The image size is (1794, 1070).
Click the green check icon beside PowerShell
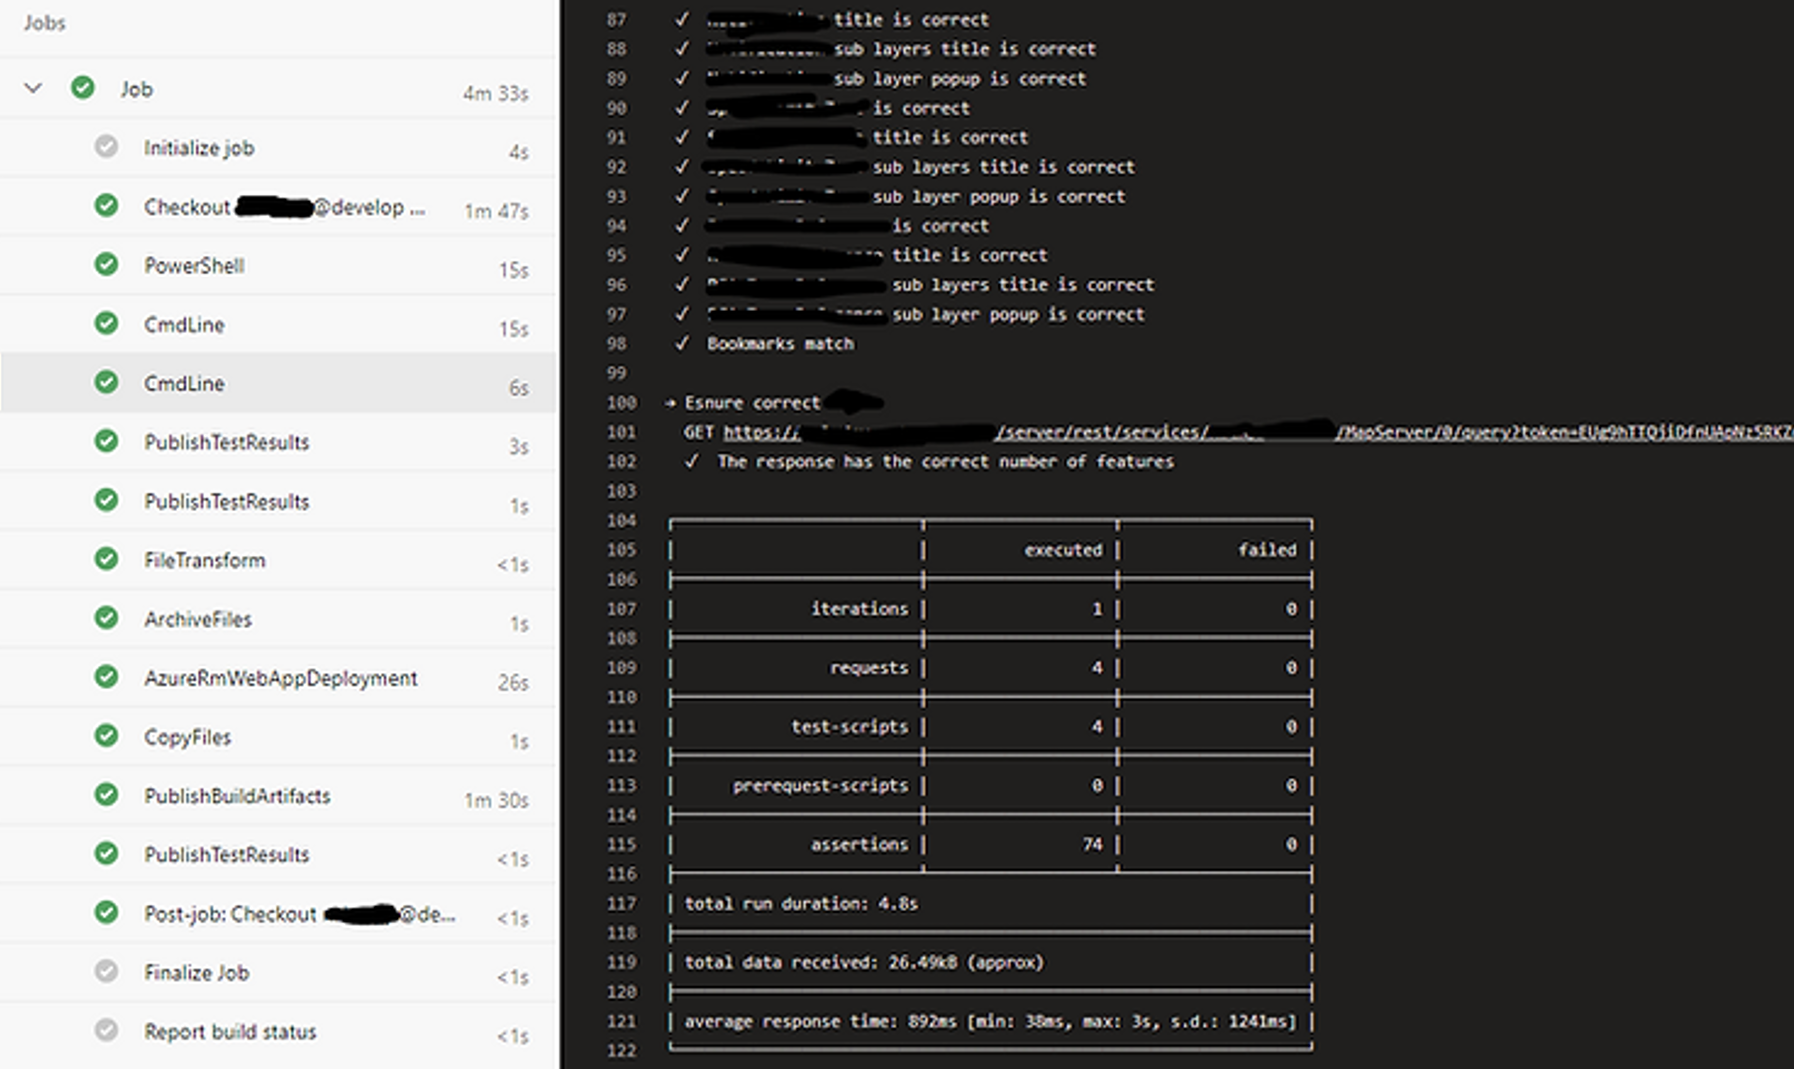click(x=106, y=265)
